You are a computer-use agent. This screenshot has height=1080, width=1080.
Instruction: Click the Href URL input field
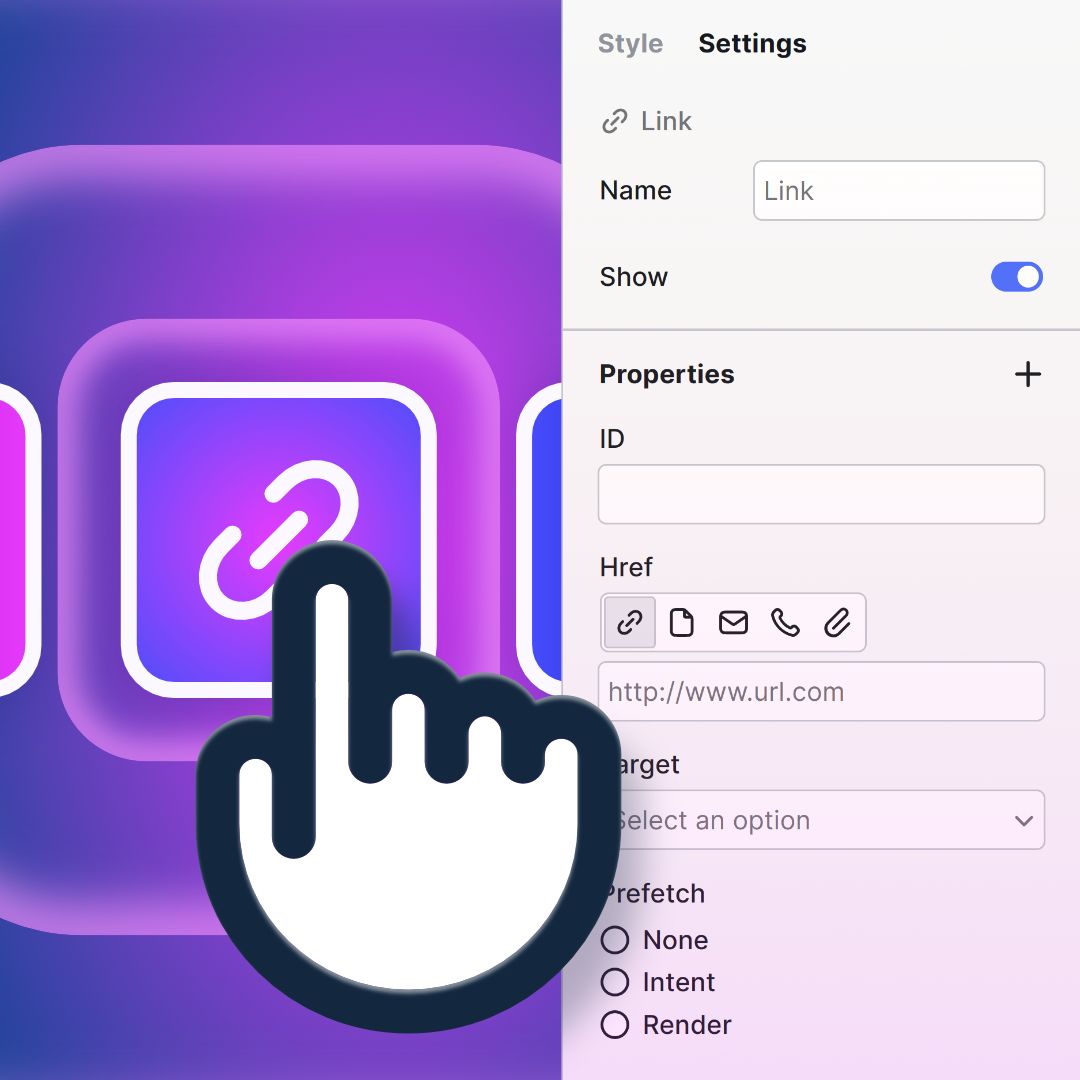[x=820, y=692]
